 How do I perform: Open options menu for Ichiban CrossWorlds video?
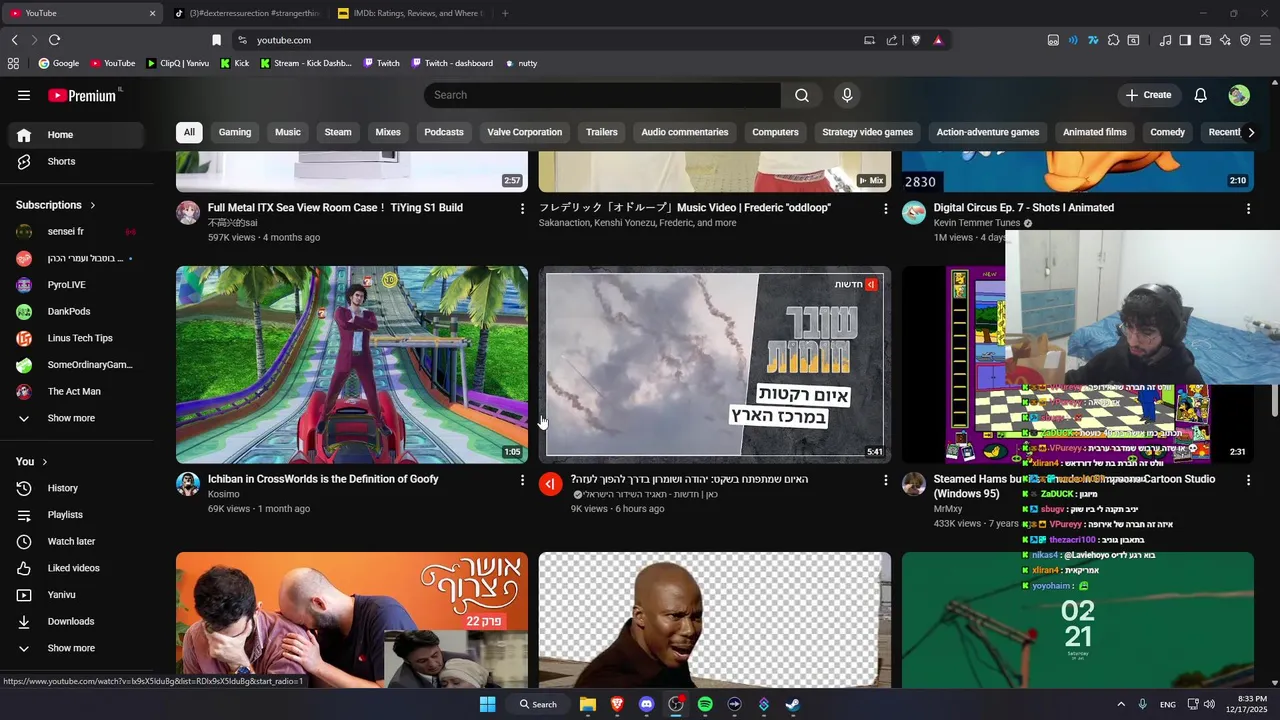click(522, 480)
